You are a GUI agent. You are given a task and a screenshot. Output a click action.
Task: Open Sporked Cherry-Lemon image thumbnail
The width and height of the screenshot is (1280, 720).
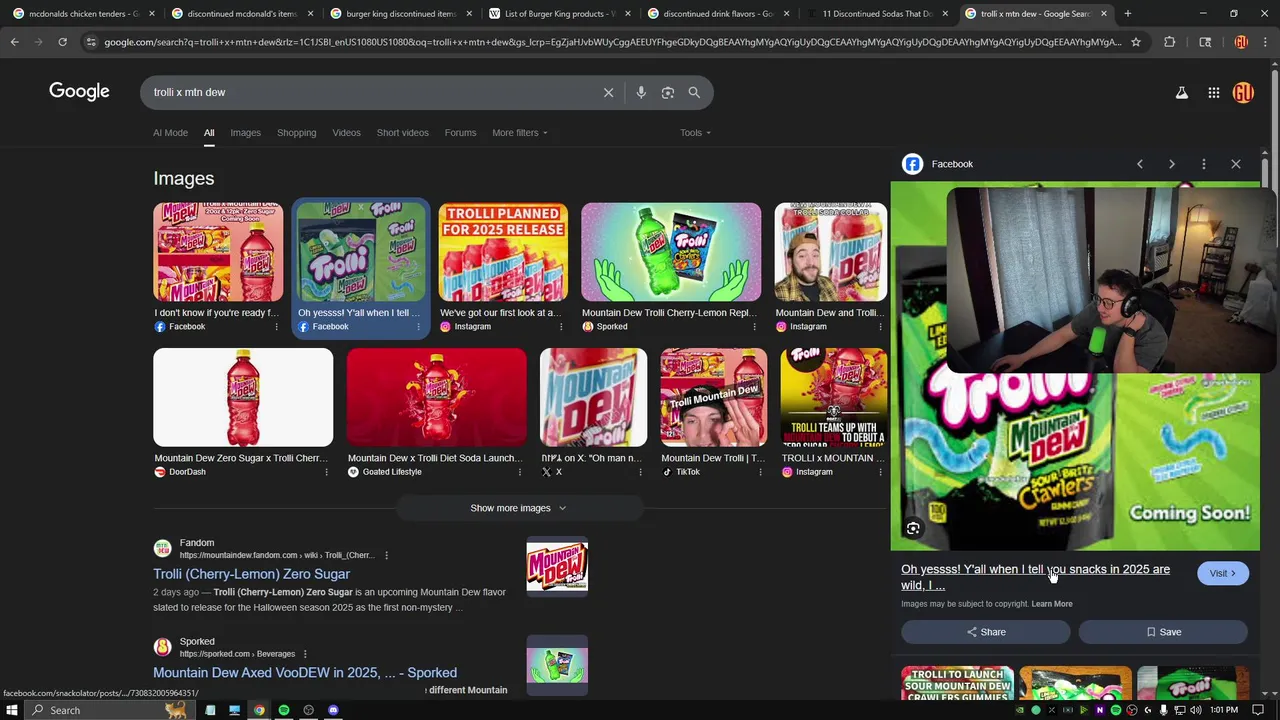tap(671, 252)
